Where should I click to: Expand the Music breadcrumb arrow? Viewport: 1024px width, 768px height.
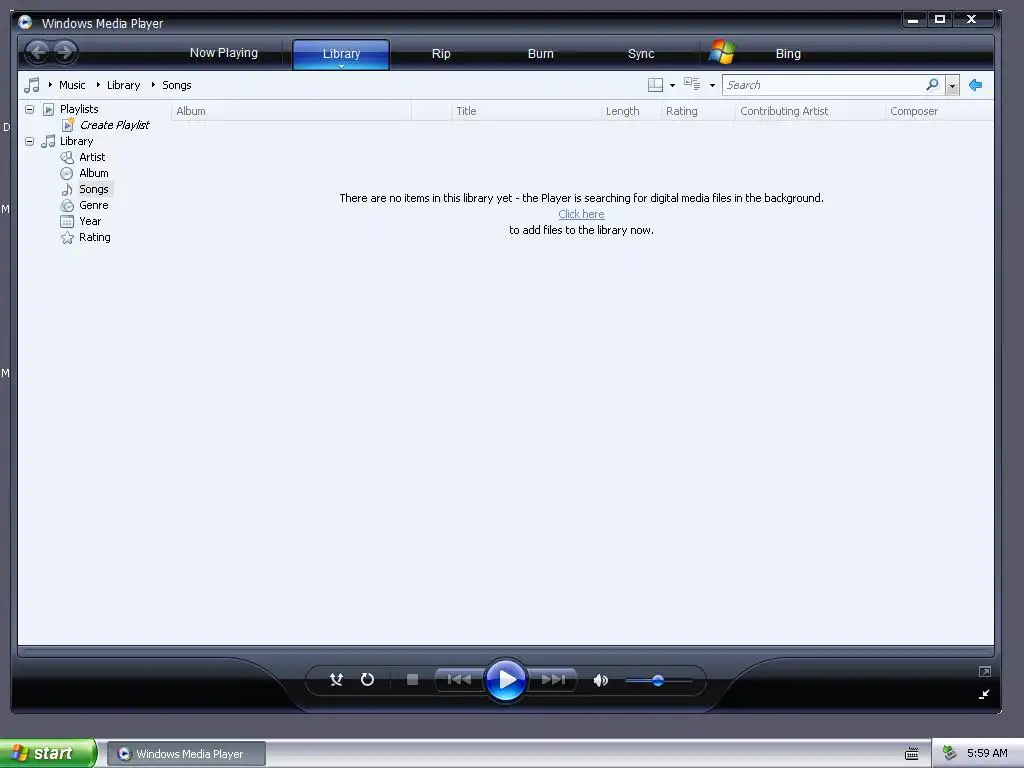[x=50, y=85]
